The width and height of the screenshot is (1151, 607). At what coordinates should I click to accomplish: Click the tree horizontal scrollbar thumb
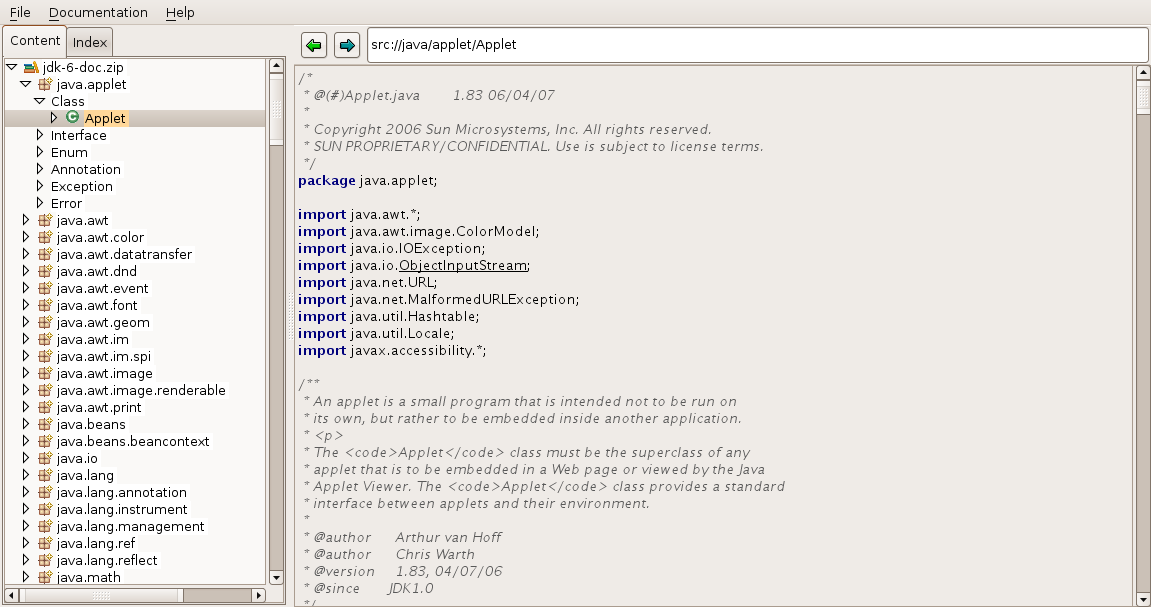[x=99, y=595]
